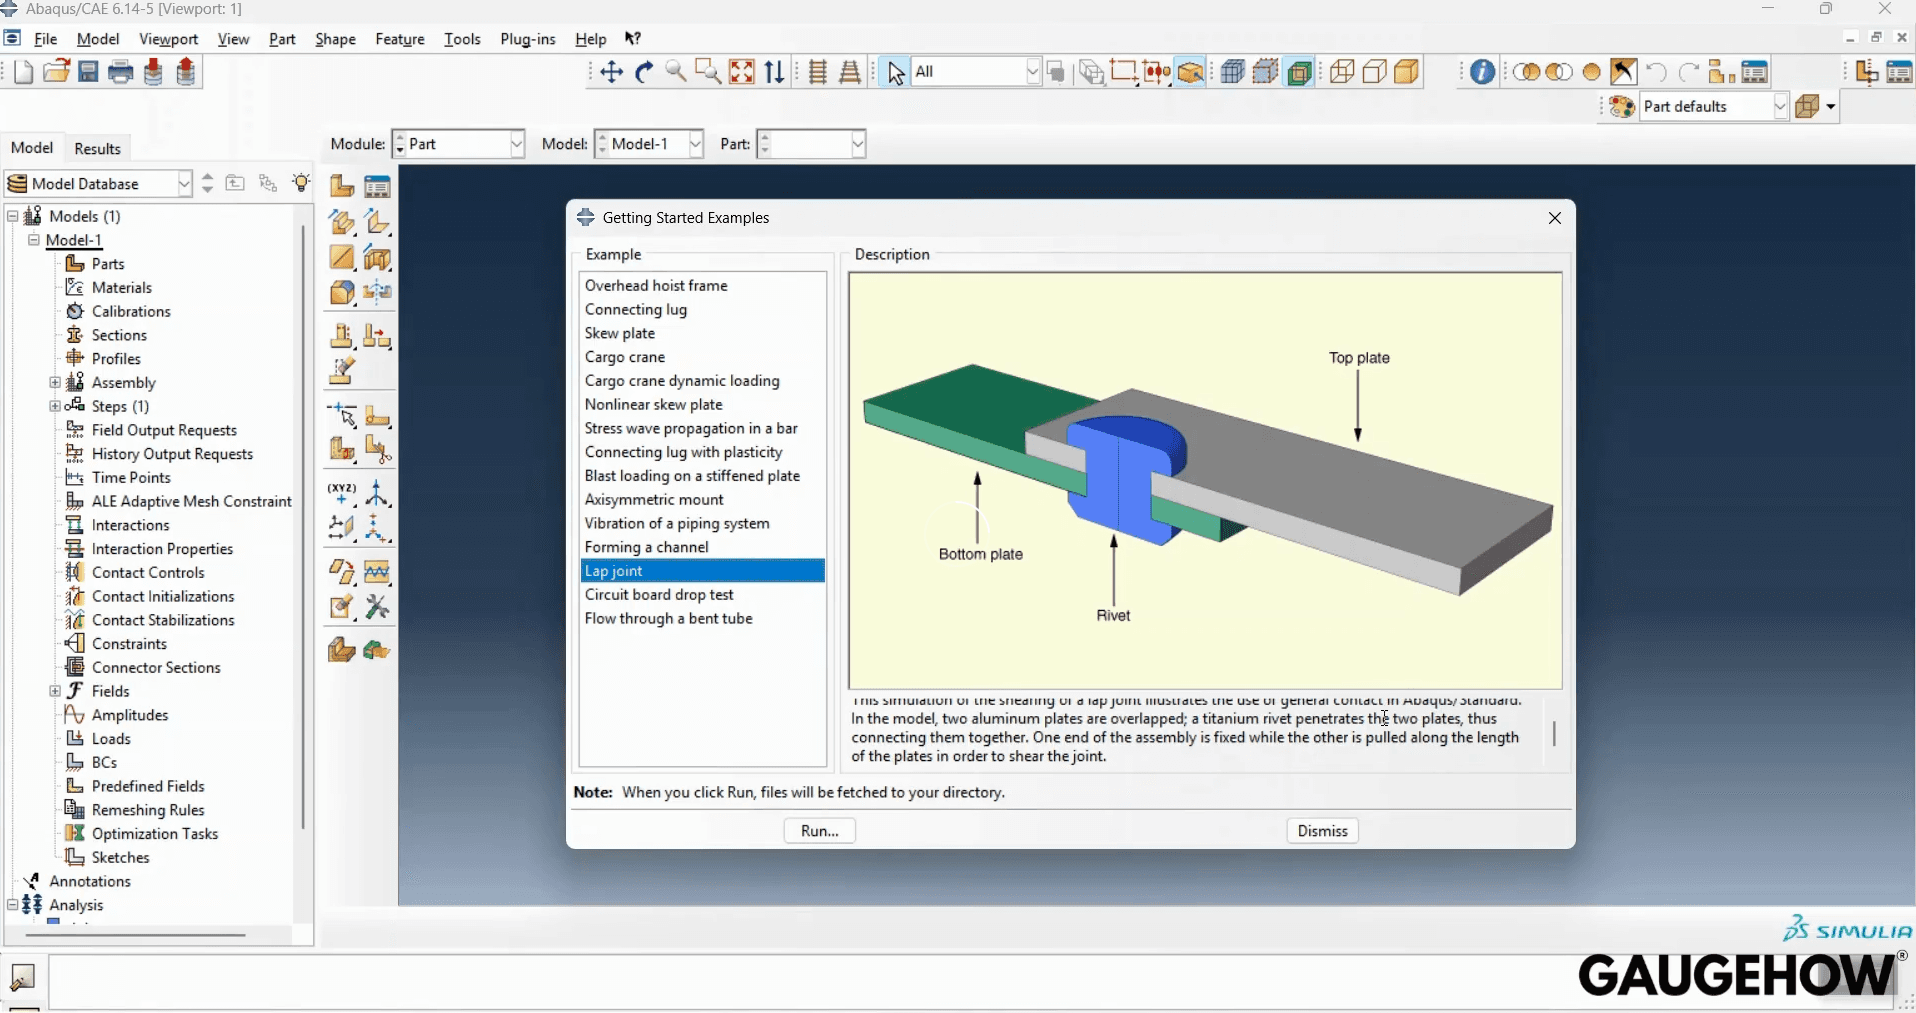The image size is (1916, 1013).
Task: Open the color code palette
Action: [x=1622, y=107]
